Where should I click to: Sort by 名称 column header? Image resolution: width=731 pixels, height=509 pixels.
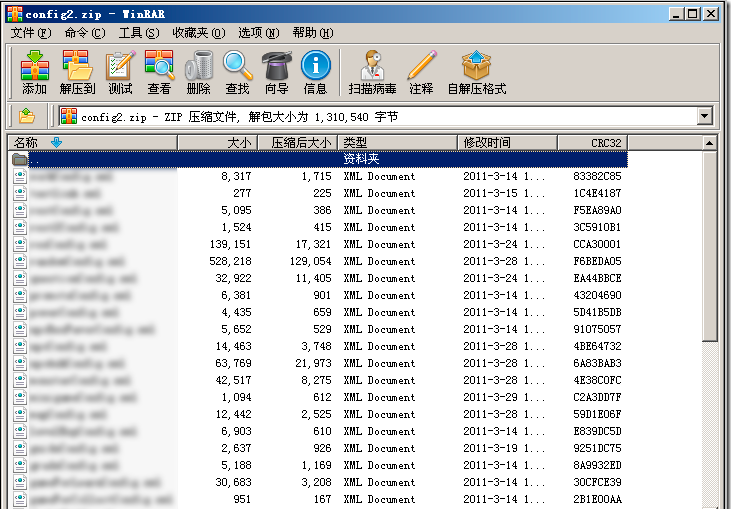pos(93,143)
